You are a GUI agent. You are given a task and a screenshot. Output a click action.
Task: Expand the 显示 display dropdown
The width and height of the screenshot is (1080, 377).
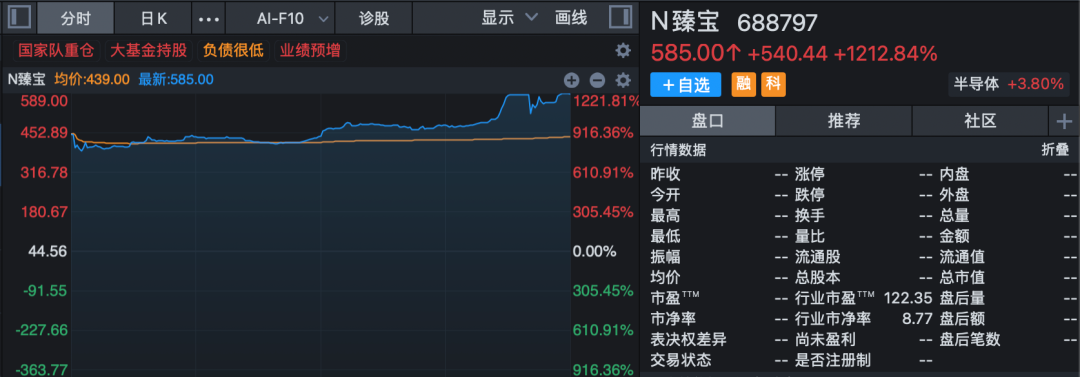click(x=509, y=18)
